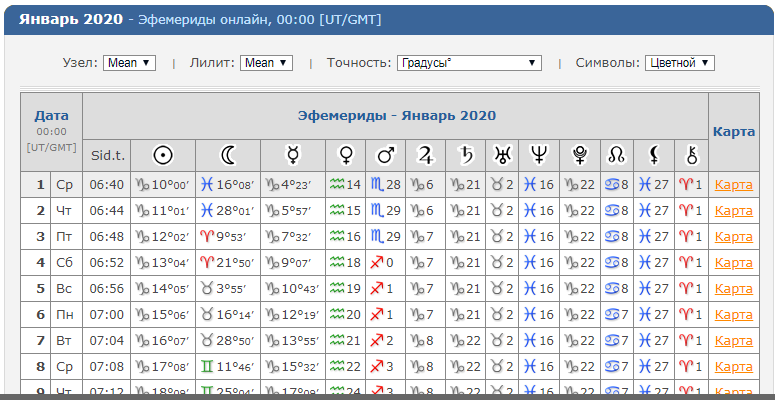This screenshot has height=400, width=775.
Task: Click the Venus symbol column header
Action: coord(345,156)
